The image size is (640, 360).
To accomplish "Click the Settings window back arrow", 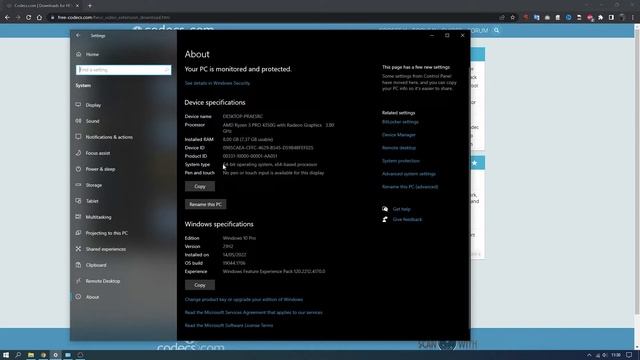I will [x=78, y=36].
